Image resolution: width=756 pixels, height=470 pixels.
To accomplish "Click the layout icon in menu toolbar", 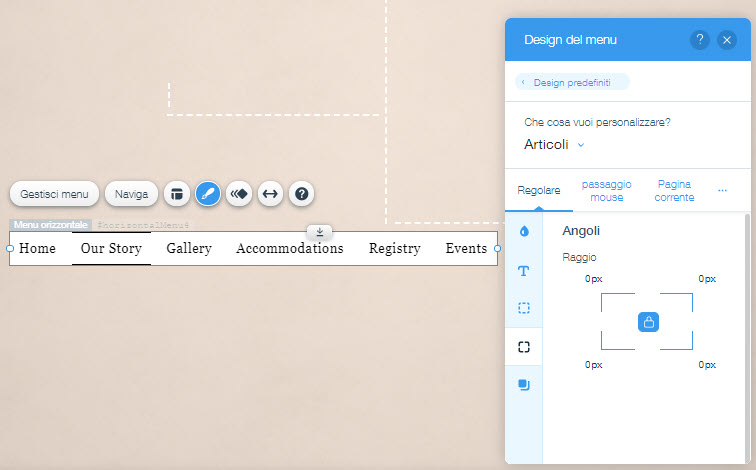I will click(x=177, y=194).
